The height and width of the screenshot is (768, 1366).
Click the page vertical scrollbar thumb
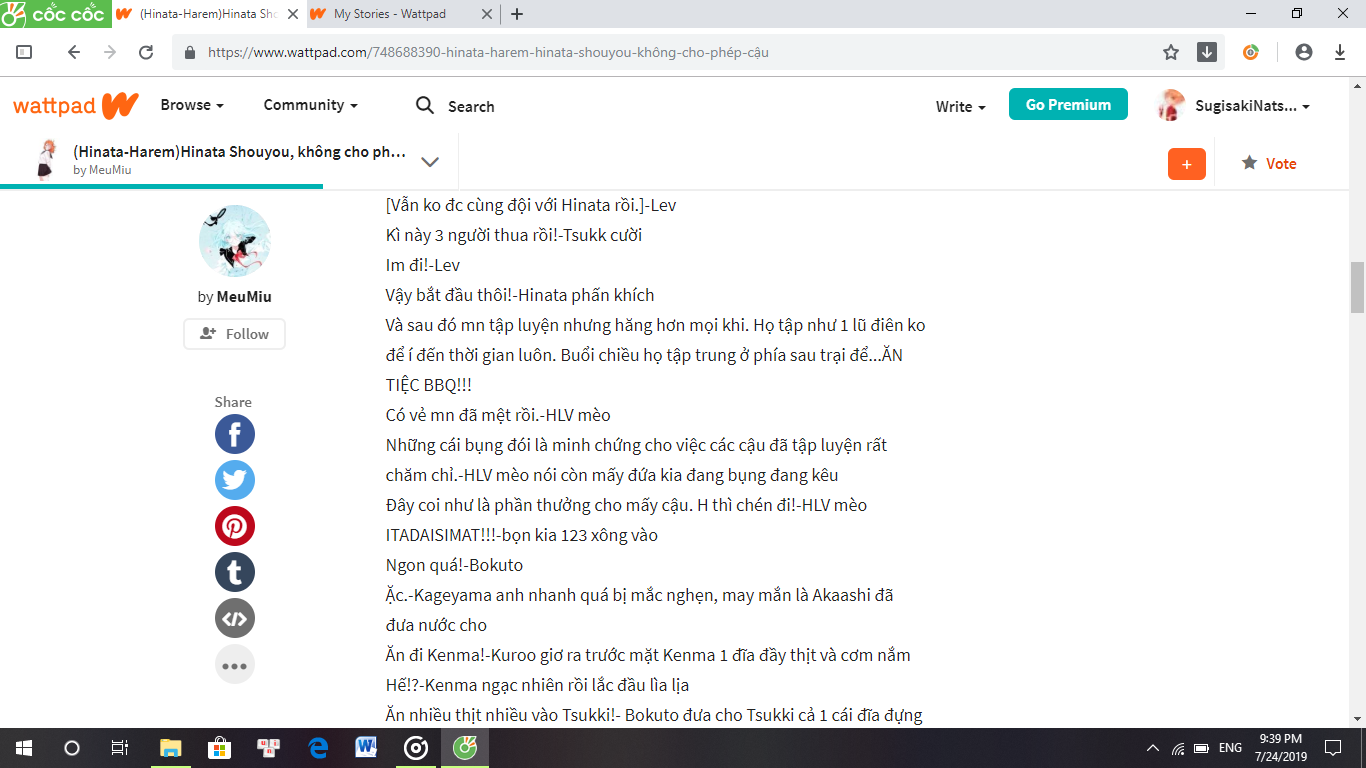click(x=1357, y=287)
